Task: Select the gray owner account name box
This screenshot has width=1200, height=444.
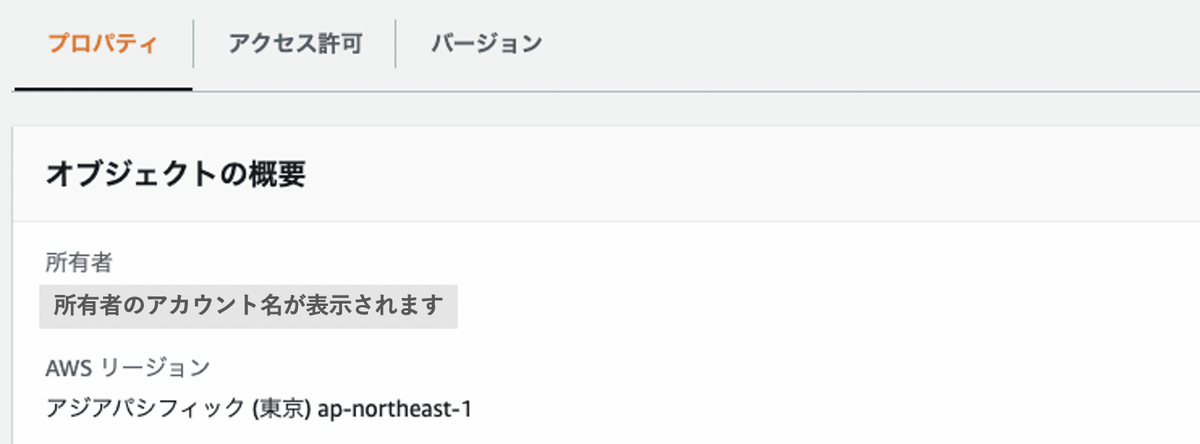Action: point(248,307)
